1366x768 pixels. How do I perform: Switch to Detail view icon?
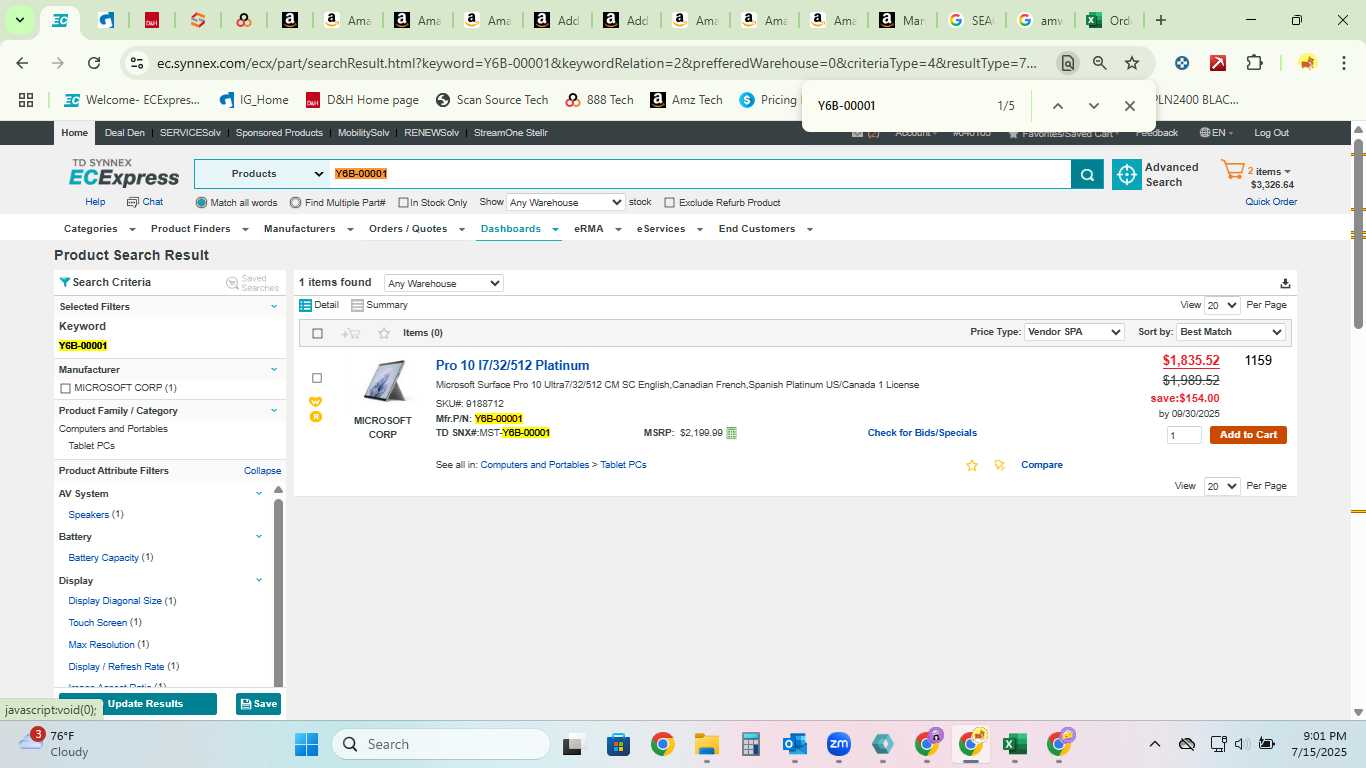coord(306,305)
